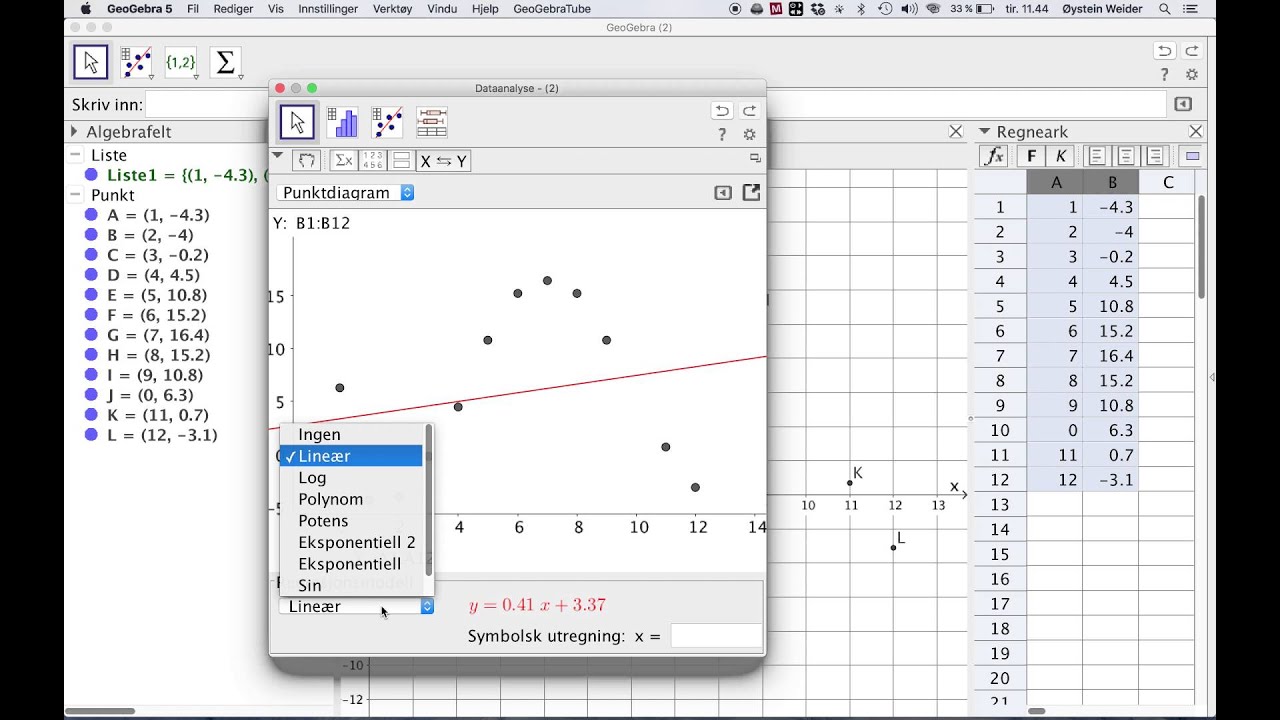
Task: Open the Verktøy menu
Action: (392, 9)
